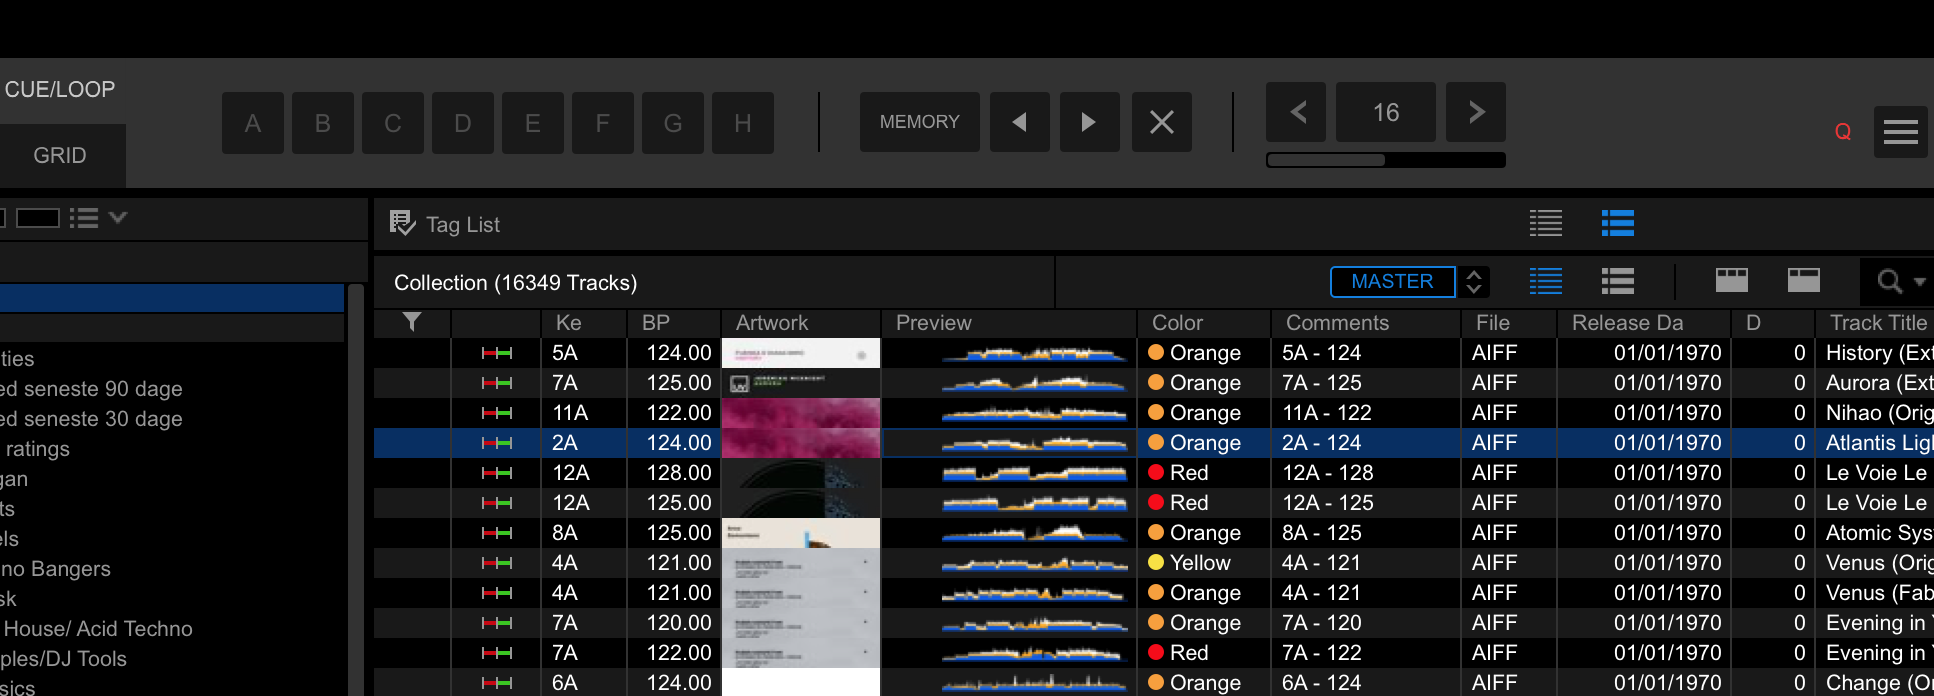Expand the MASTER deck selector stepper
This screenshot has width=1934, height=696.
[1473, 282]
